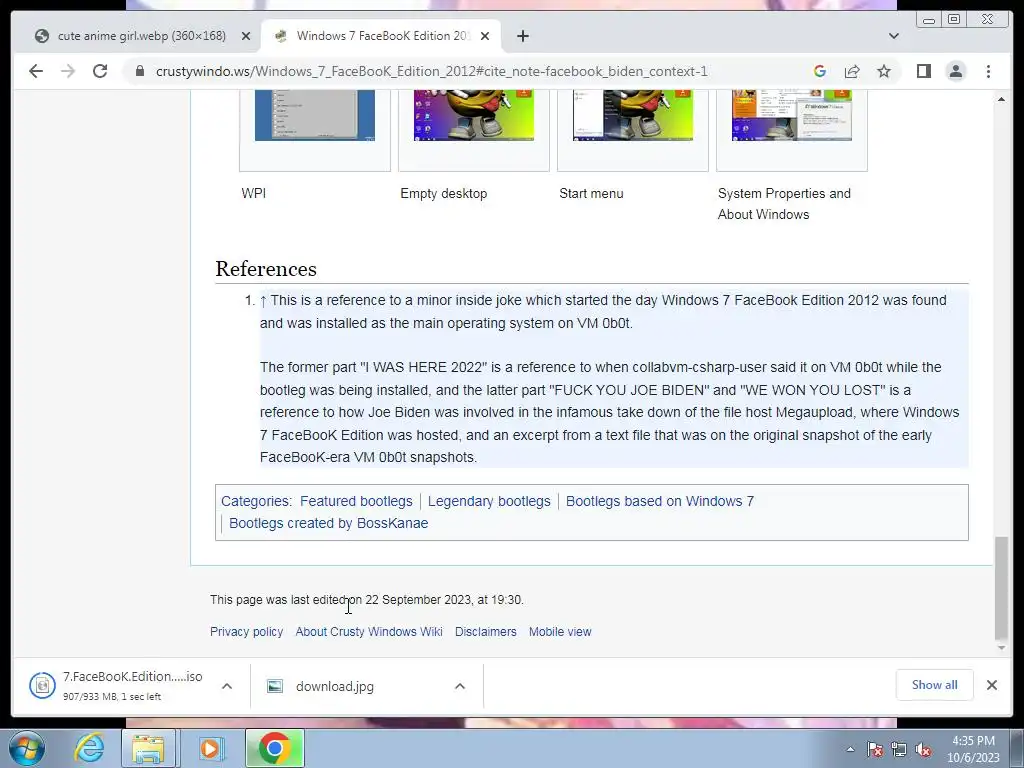
Task: Open the Chrome profile avatar
Action: (x=955, y=71)
